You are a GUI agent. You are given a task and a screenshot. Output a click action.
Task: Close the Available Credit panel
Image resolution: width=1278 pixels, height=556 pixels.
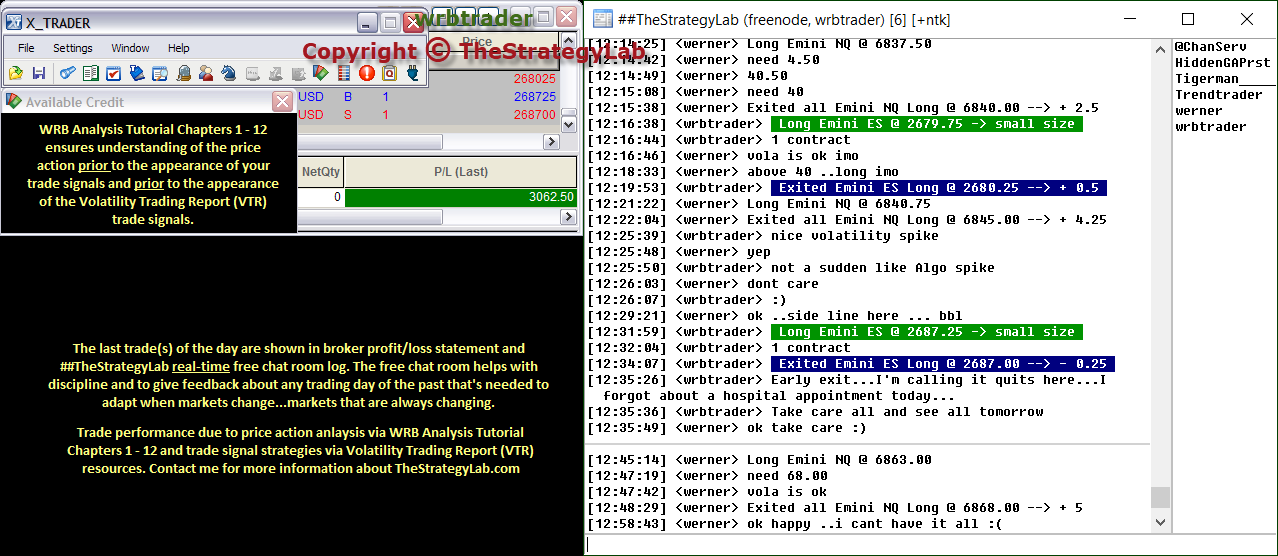[282, 102]
